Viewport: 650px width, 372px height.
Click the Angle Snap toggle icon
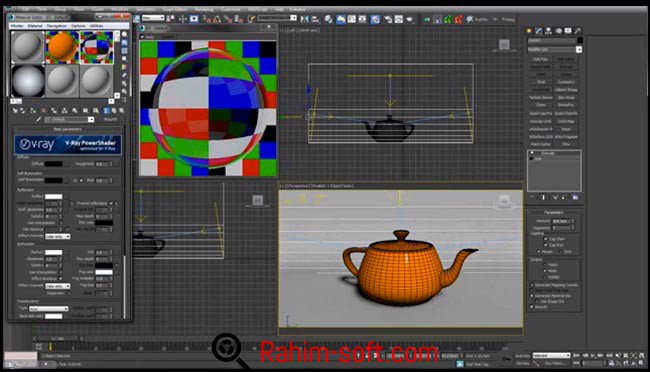216,19
